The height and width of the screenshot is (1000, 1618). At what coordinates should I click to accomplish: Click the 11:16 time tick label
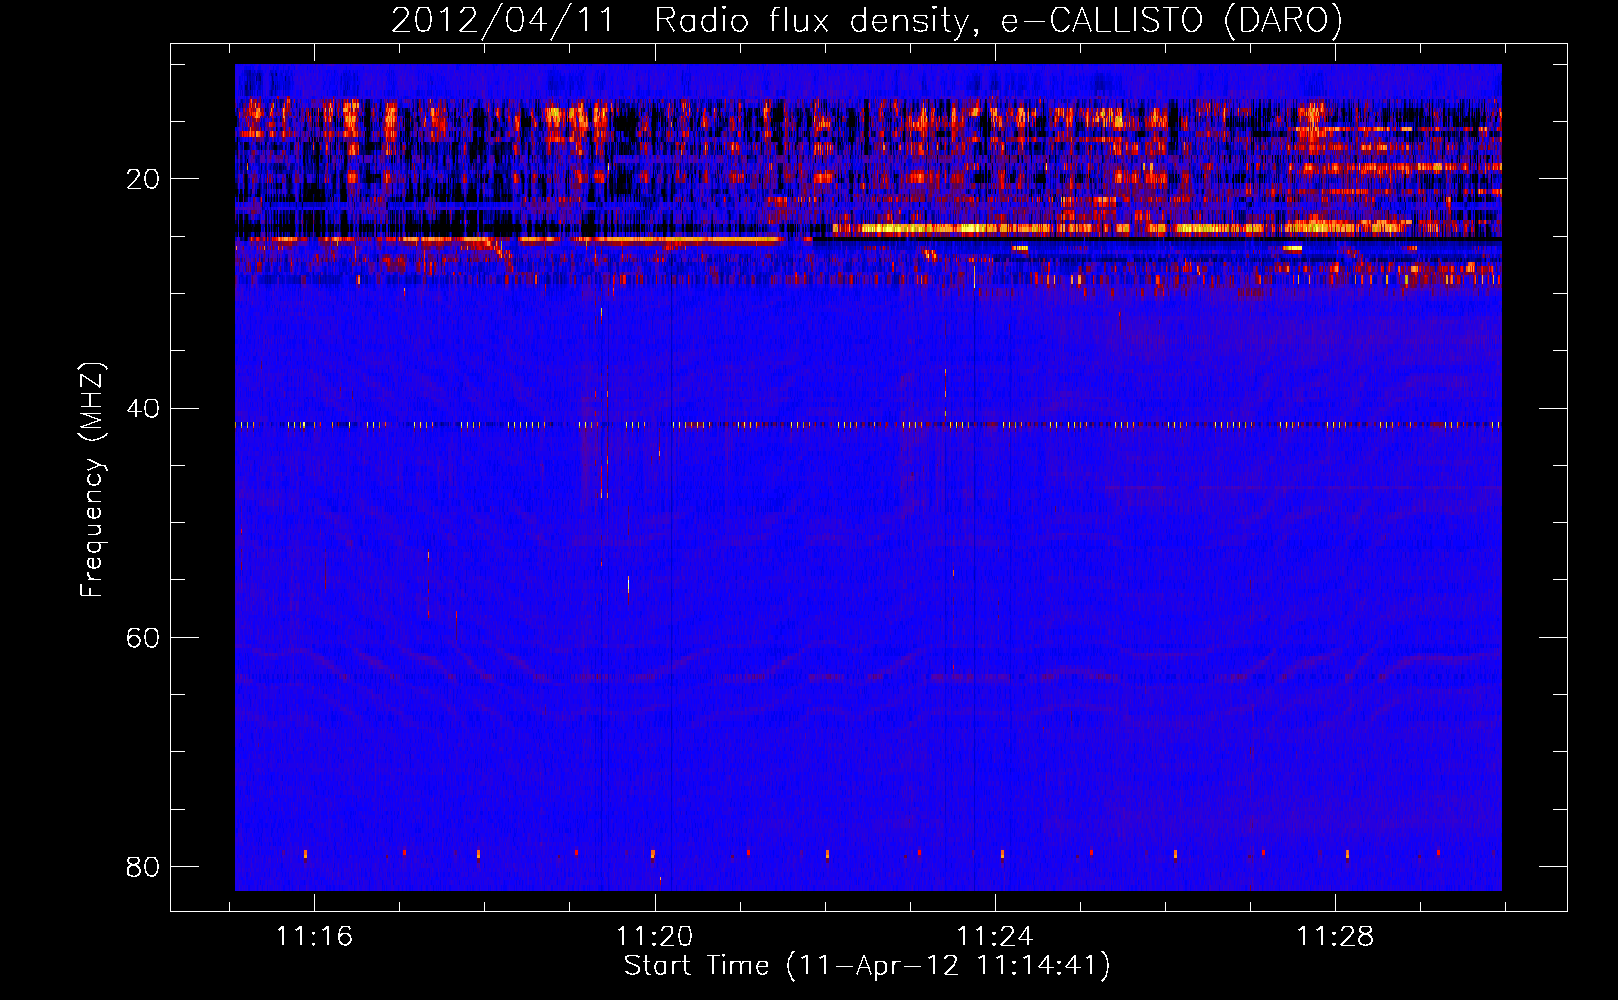[x=314, y=937]
